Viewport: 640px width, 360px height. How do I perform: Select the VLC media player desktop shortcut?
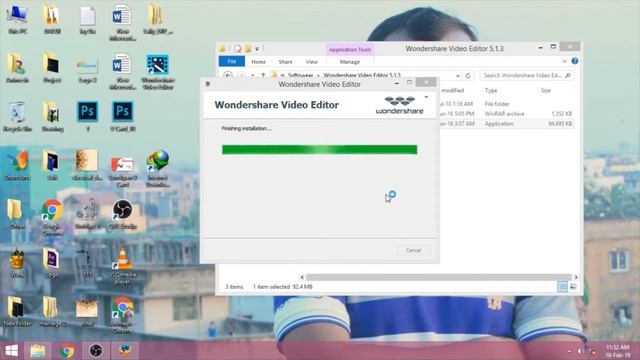click(122, 265)
